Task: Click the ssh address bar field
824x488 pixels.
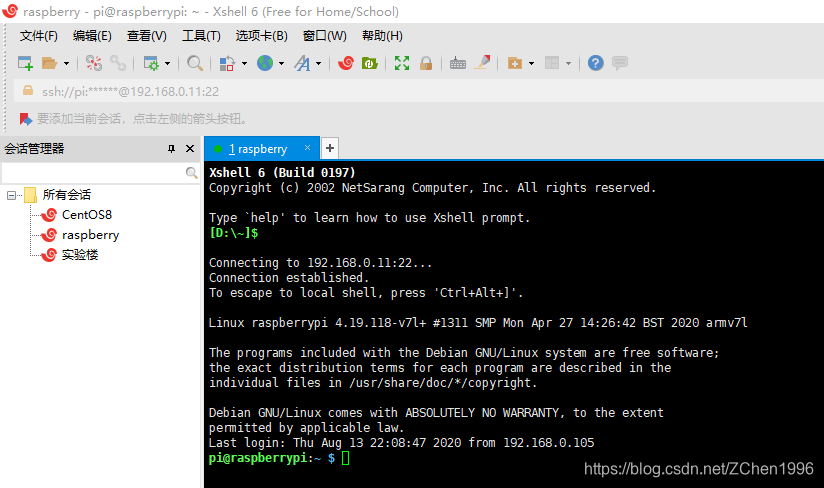Action: (x=419, y=91)
